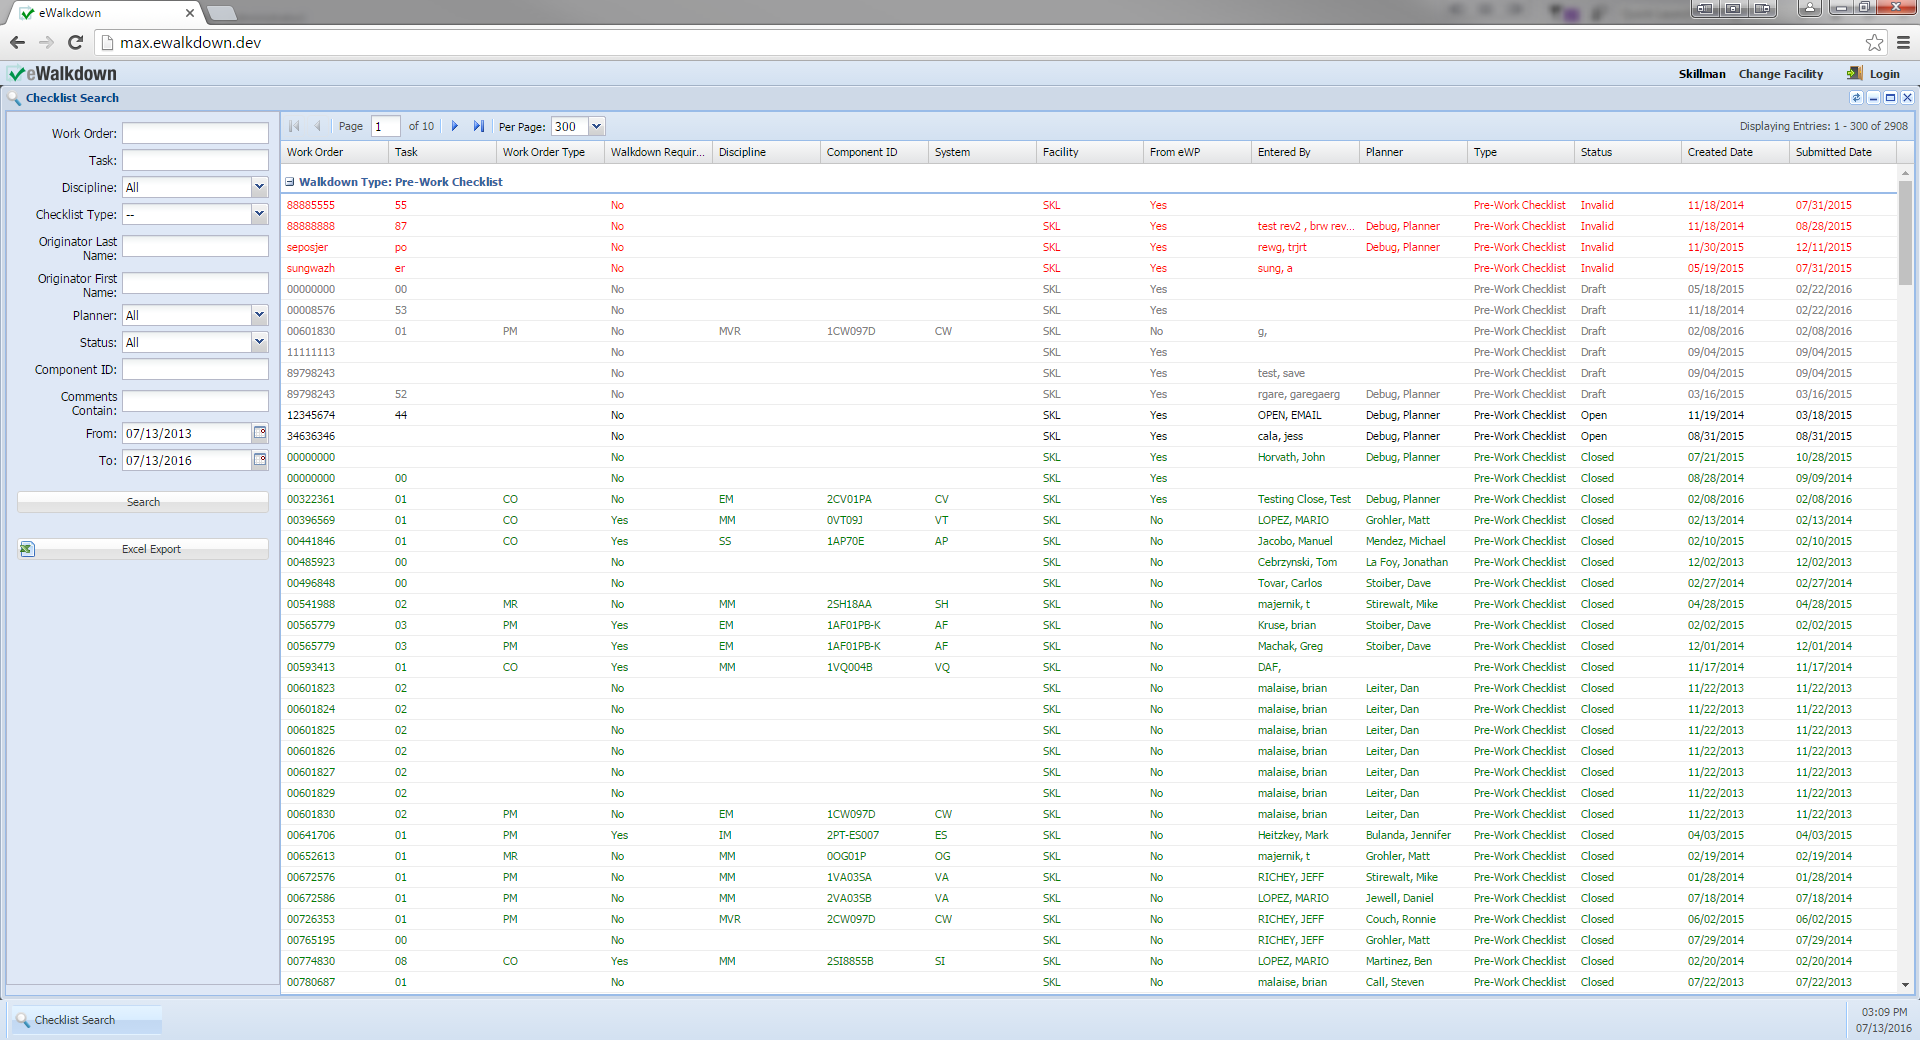Collapse the Pre-Work Checklist group
Screen dimensions: 1920x1040
pyautogui.click(x=290, y=182)
